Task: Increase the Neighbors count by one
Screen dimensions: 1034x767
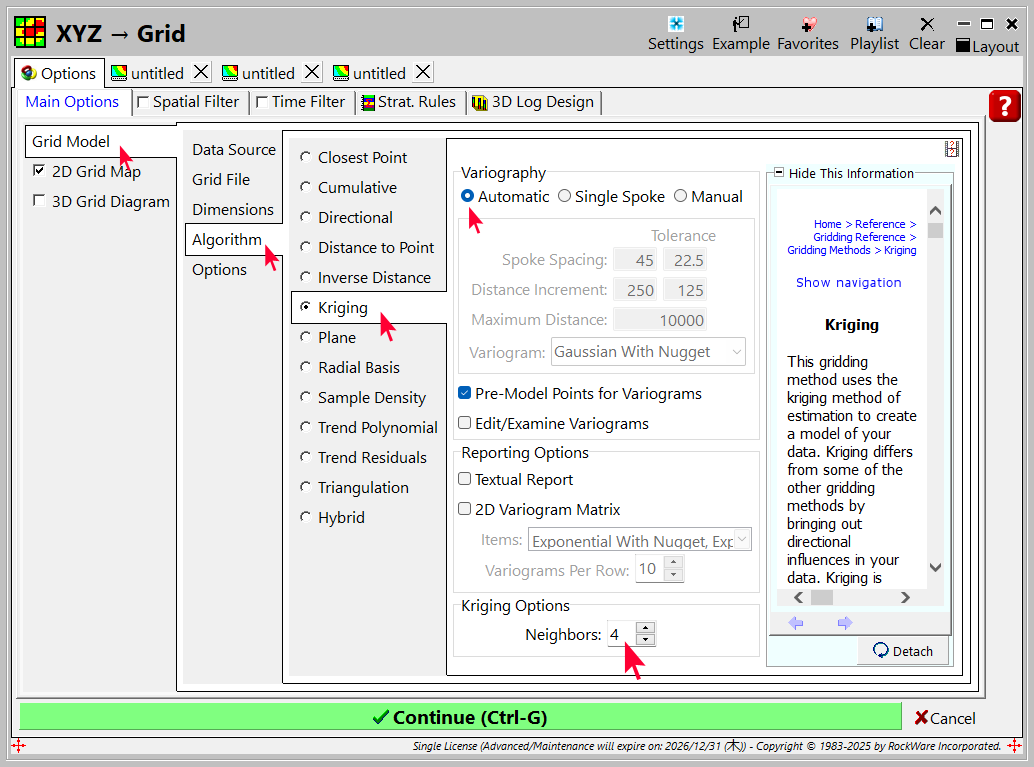Action: coord(645,628)
